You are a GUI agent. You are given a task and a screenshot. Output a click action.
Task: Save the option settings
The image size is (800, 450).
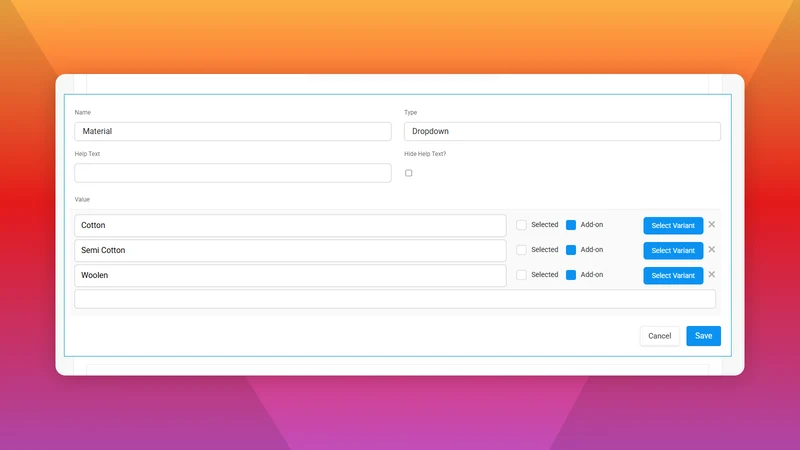(x=704, y=336)
